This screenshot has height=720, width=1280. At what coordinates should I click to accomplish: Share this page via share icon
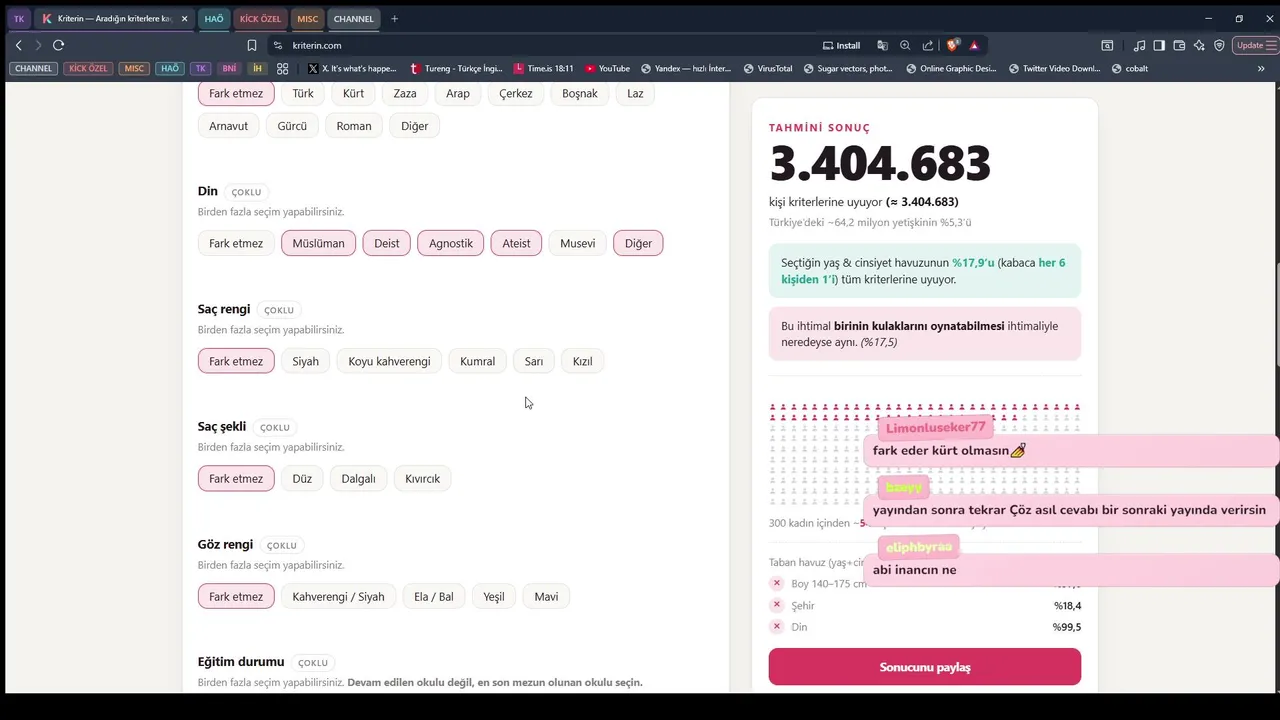[928, 45]
